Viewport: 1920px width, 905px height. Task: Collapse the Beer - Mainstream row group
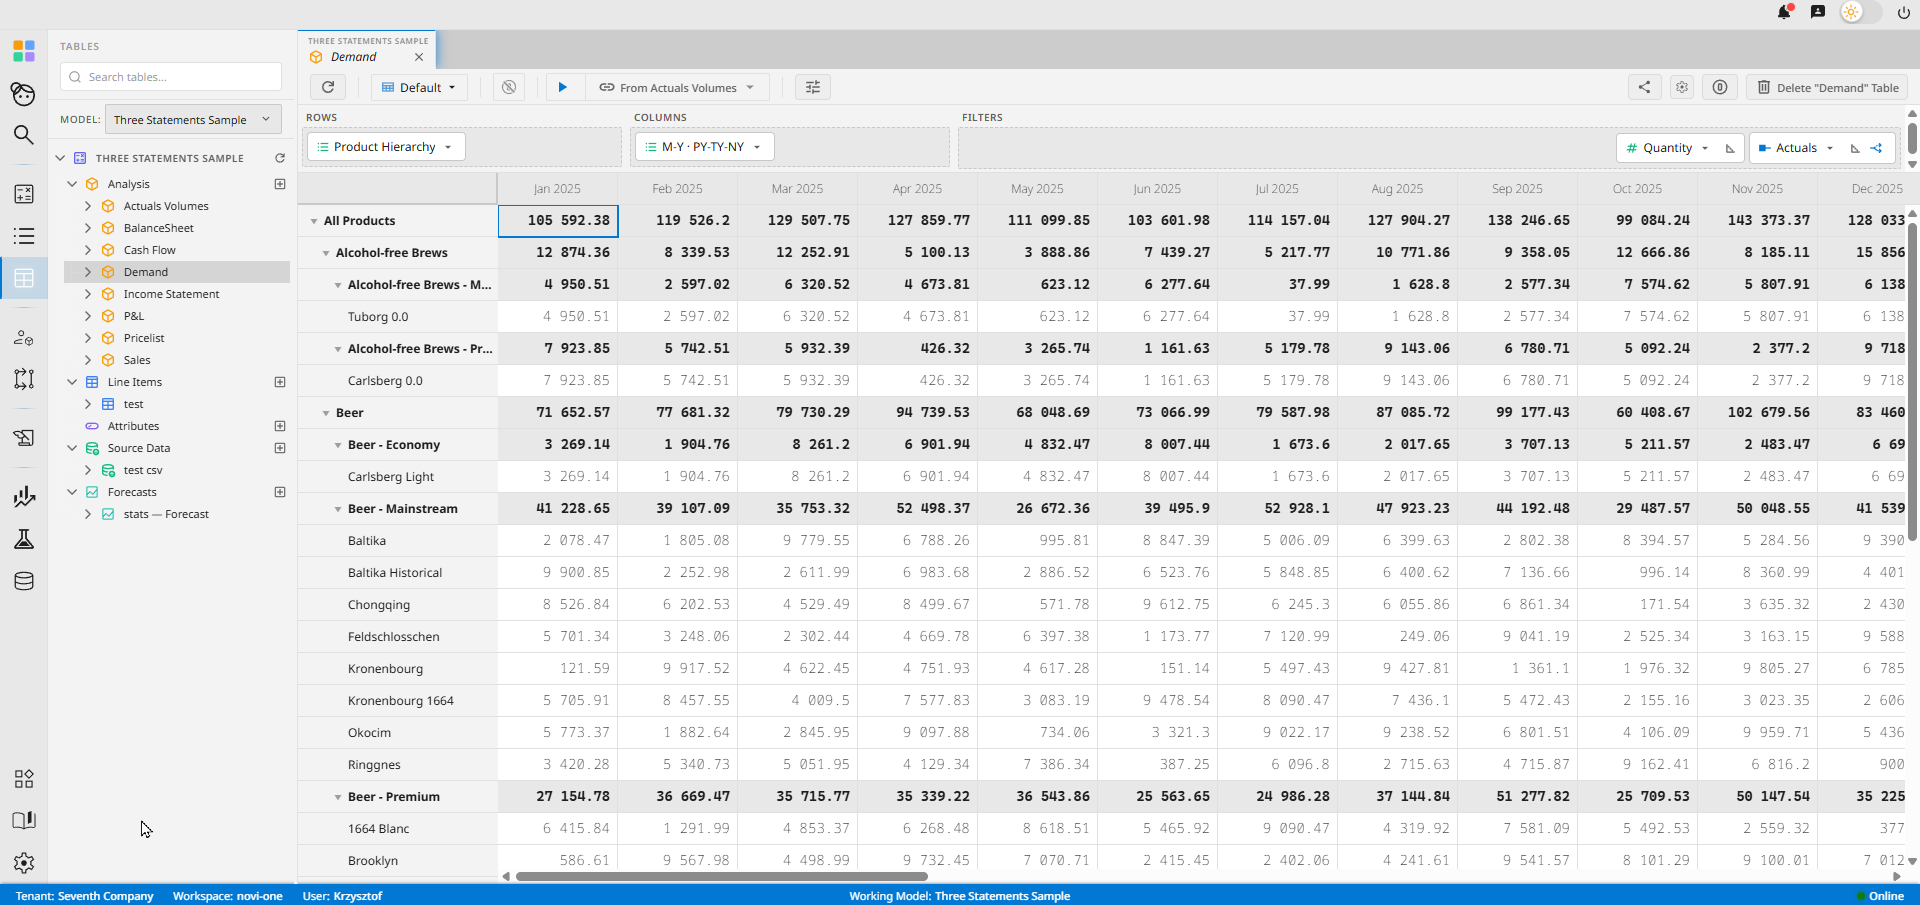pos(338,509)
